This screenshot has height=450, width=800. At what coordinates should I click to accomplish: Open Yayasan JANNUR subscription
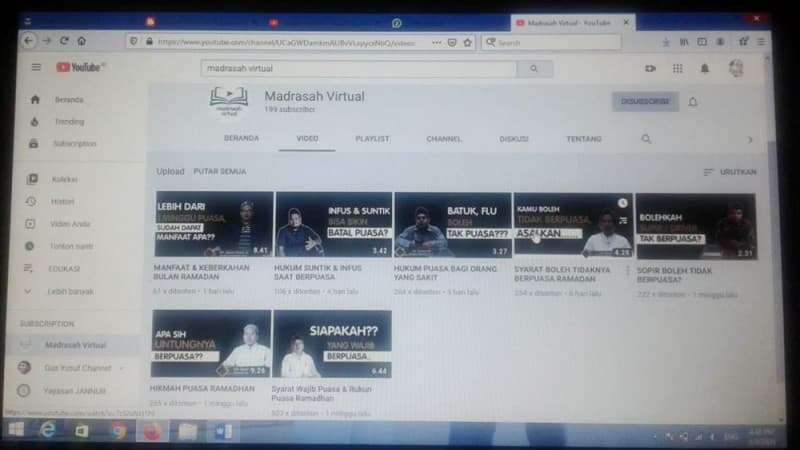[74, 391]
